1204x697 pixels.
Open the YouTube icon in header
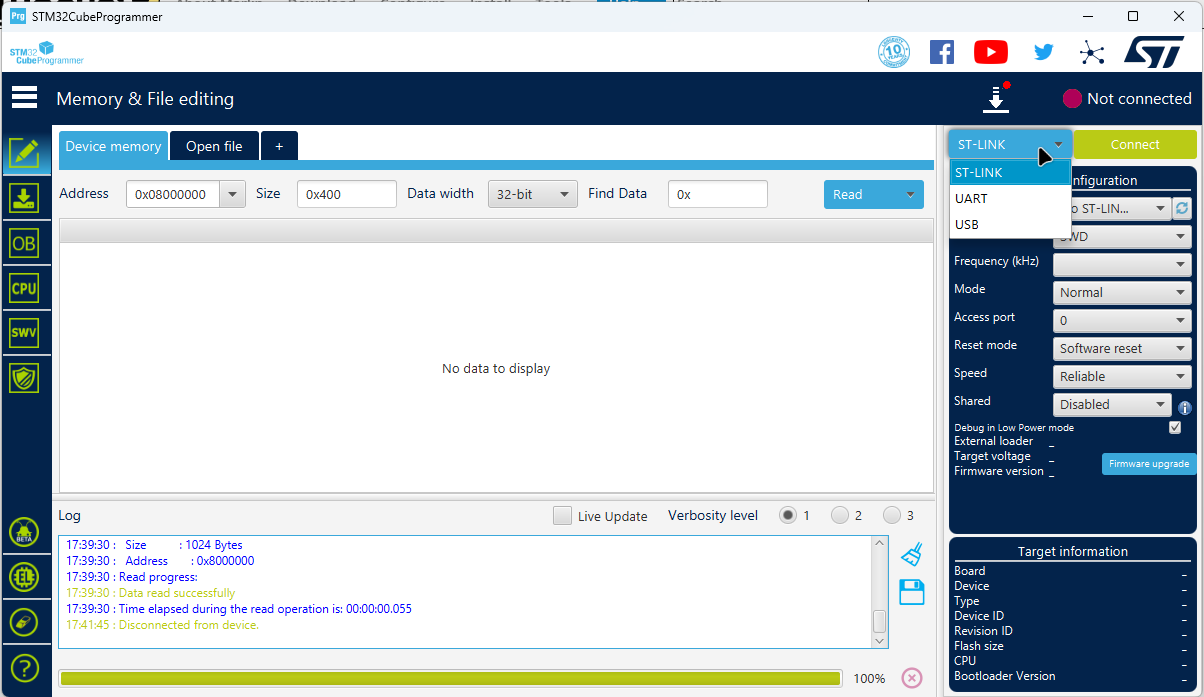click(990, 52)
